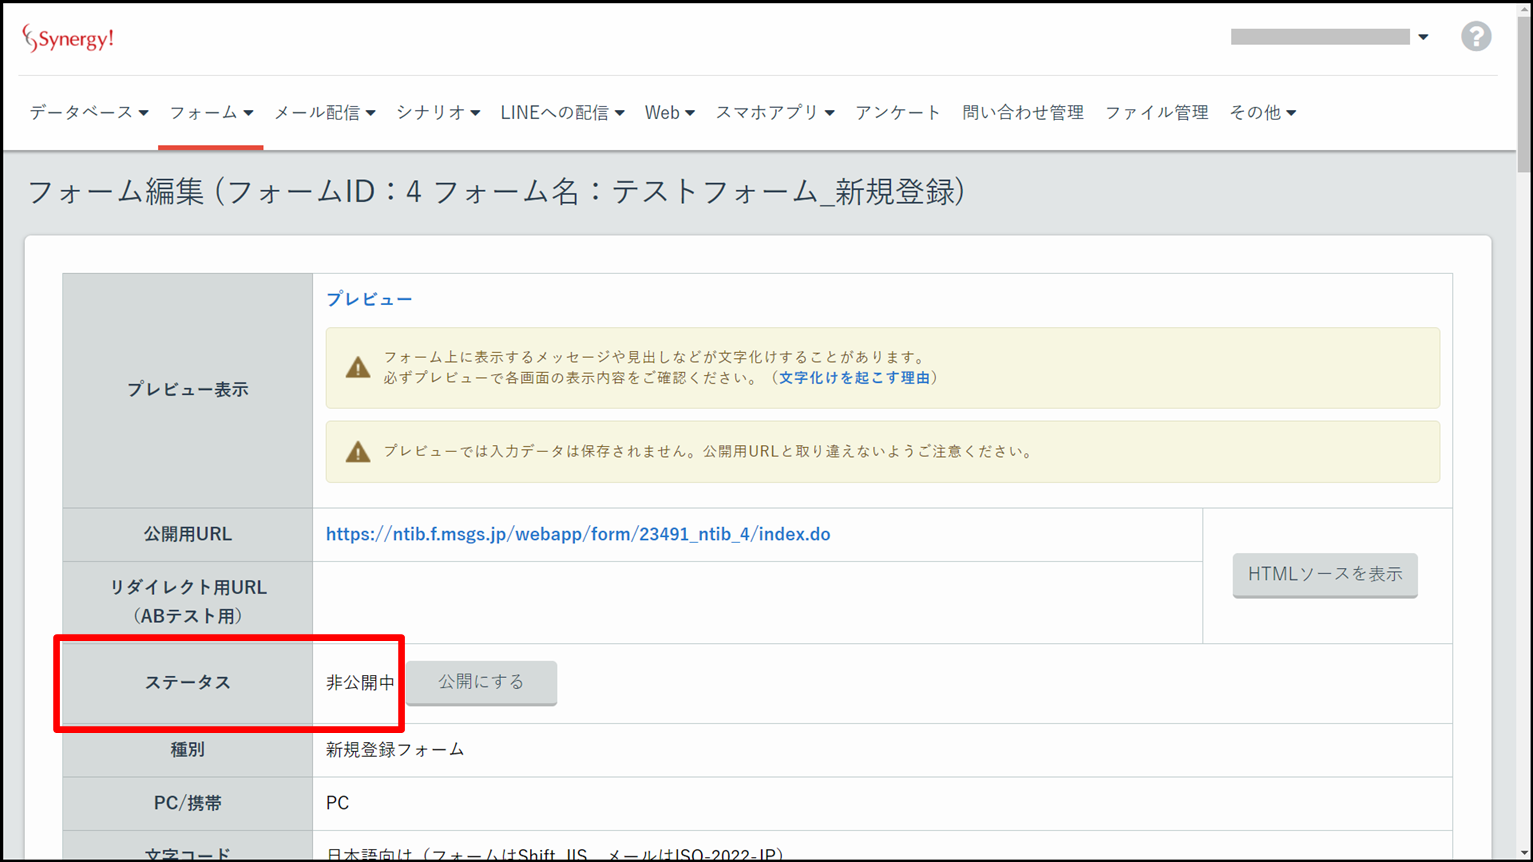Expand the LINEへの配信 menu

(x=562, y=113)
